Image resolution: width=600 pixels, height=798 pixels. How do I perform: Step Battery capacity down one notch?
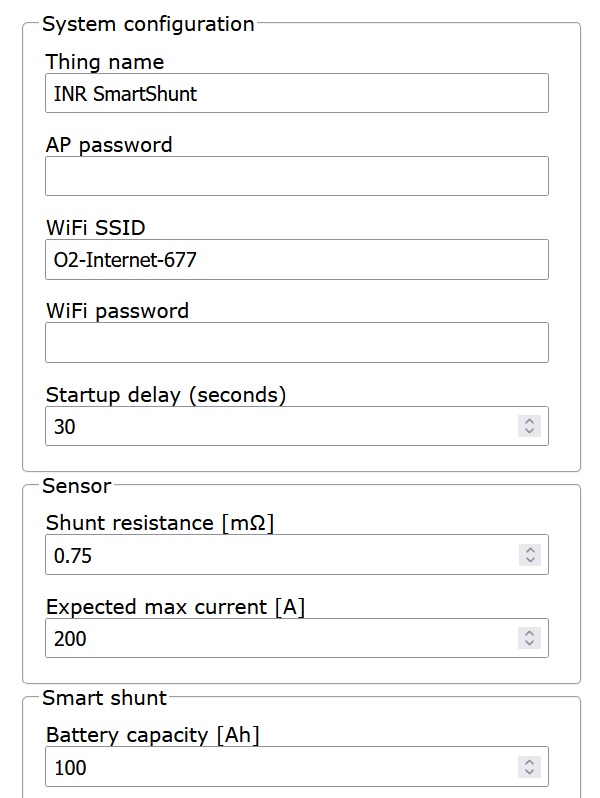(530, 773)
